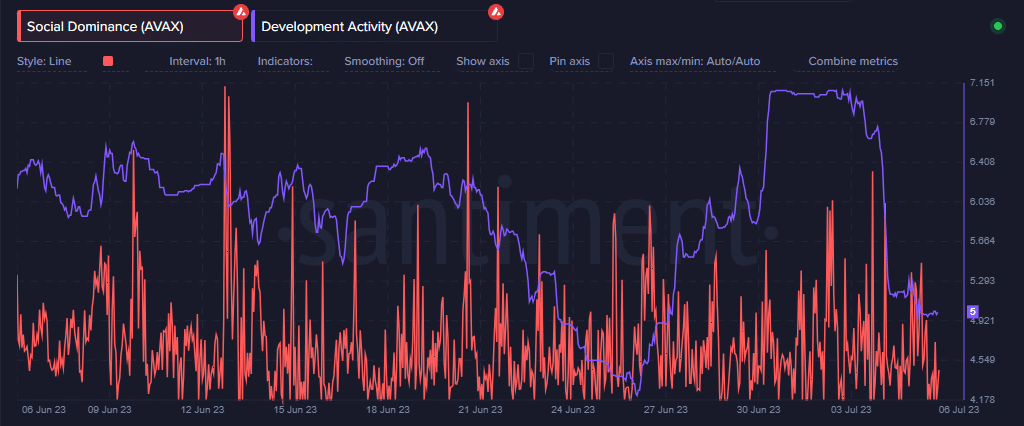Click the AVAX badge on Social Dominance
This screenshot has width=1024, height=426.
click(x=241, y=11)
